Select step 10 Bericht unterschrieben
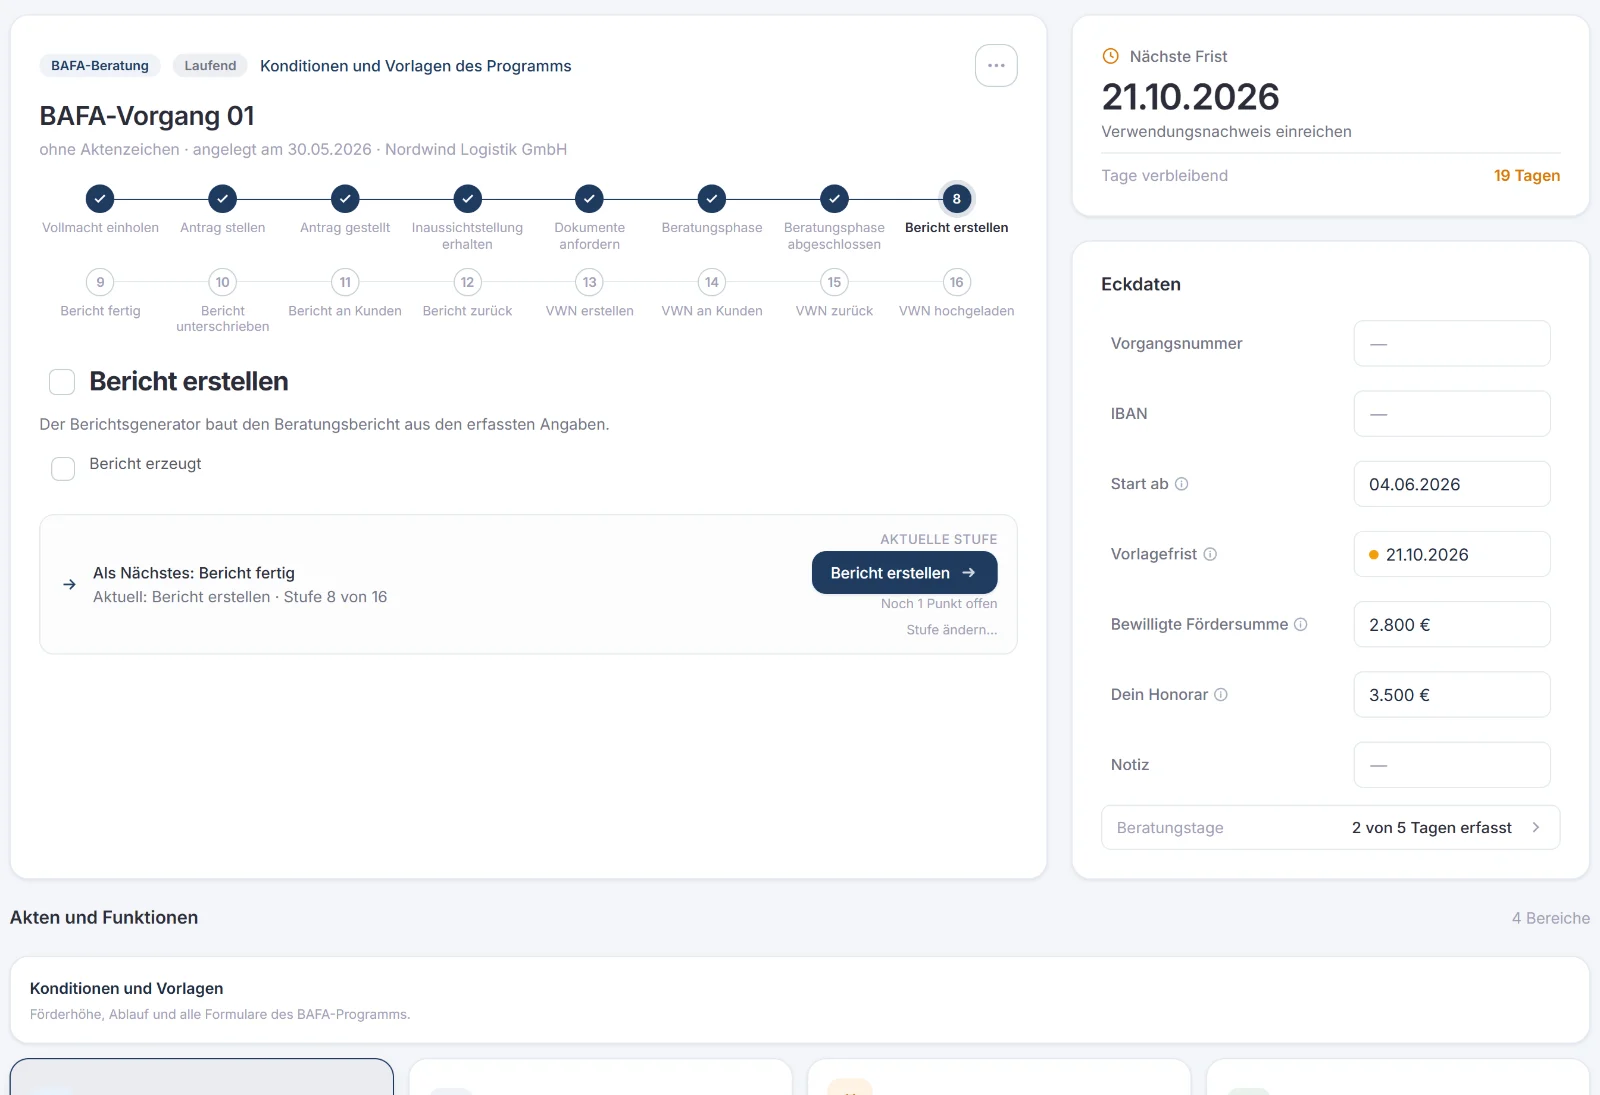This screenshot has width=1600, height=1095. [223, 282]
